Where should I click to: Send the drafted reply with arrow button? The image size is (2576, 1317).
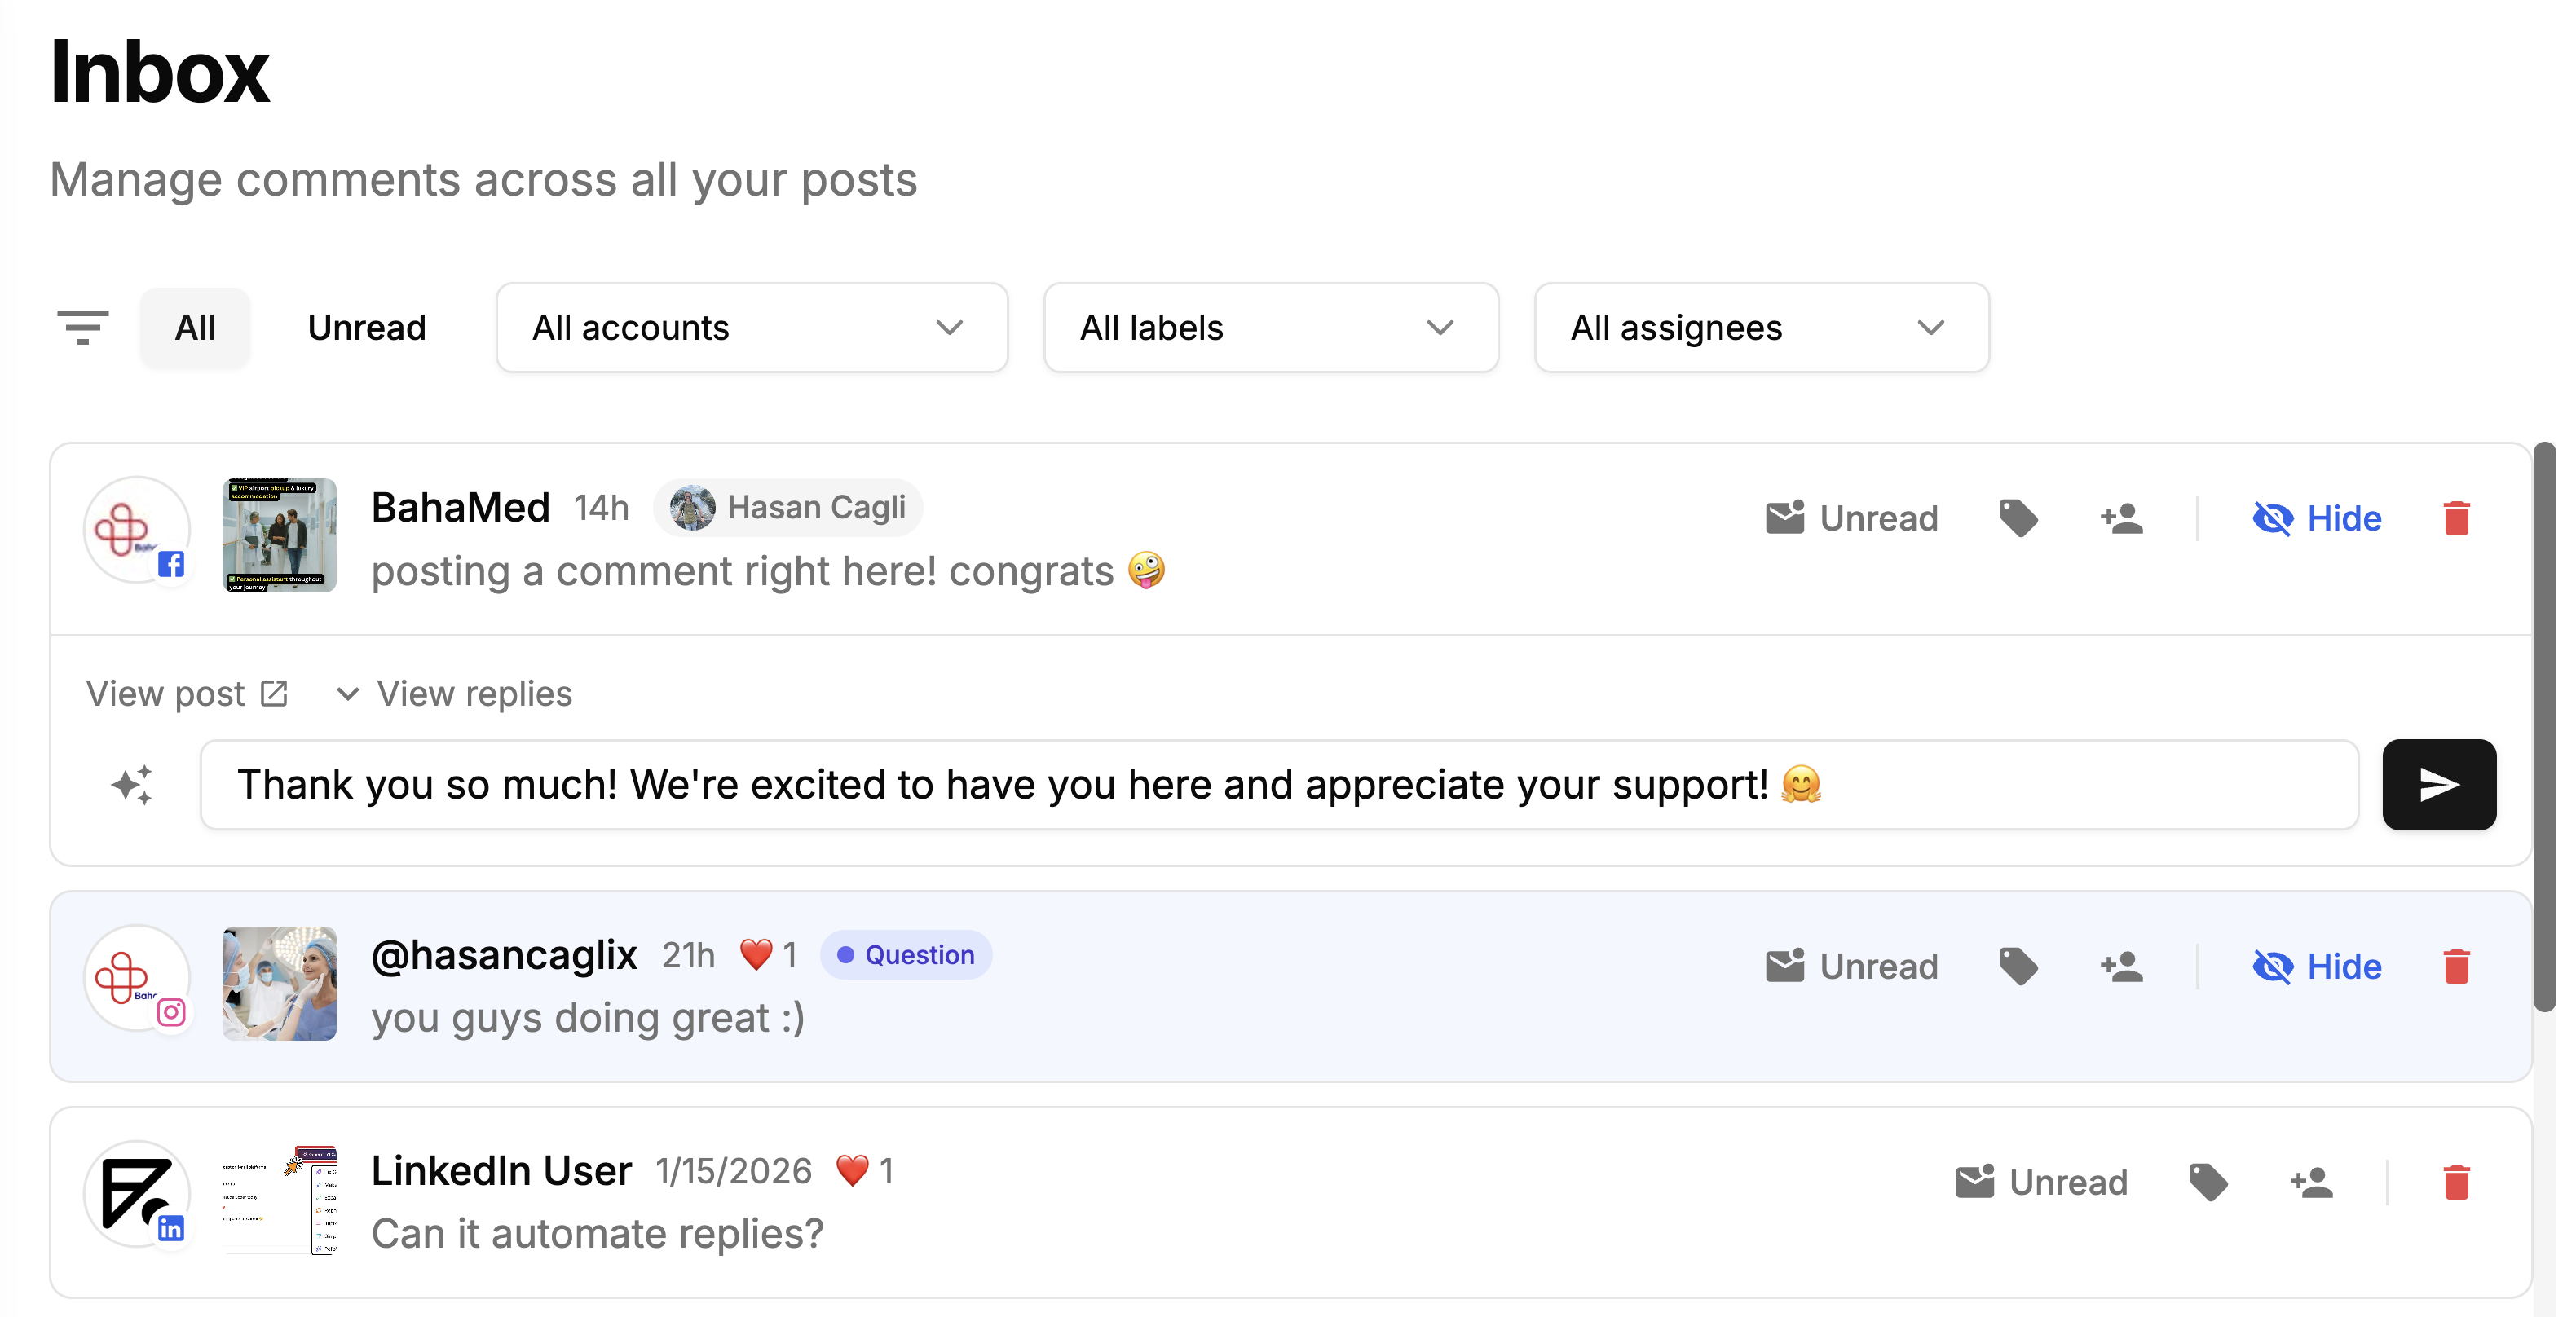[x=2438, y=785]
